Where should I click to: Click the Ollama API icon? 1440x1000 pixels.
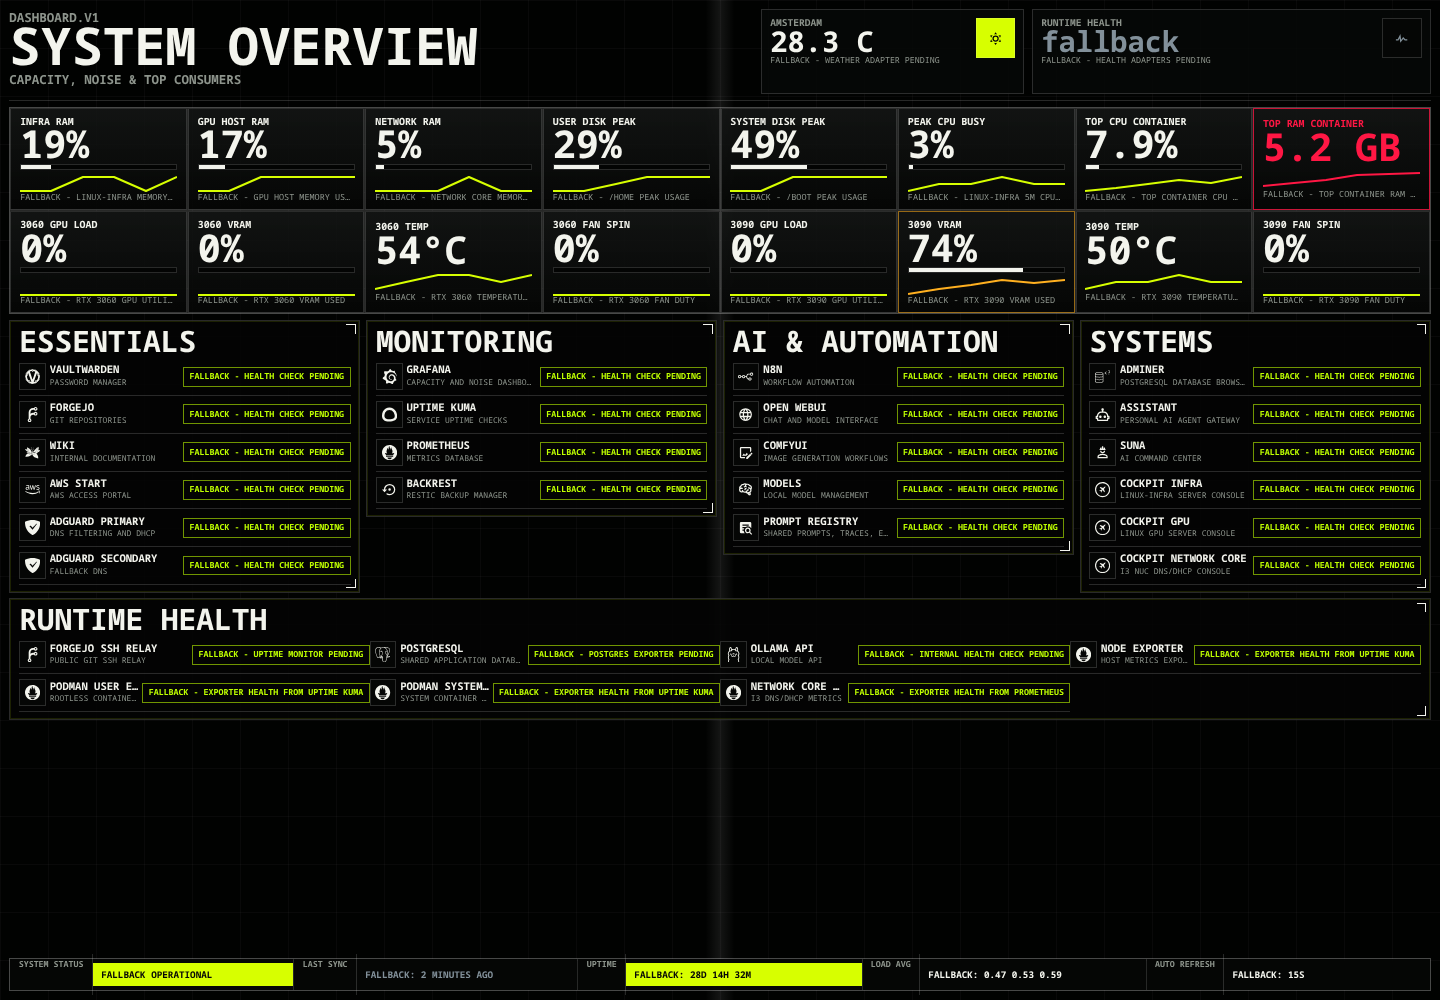(734, 654)
